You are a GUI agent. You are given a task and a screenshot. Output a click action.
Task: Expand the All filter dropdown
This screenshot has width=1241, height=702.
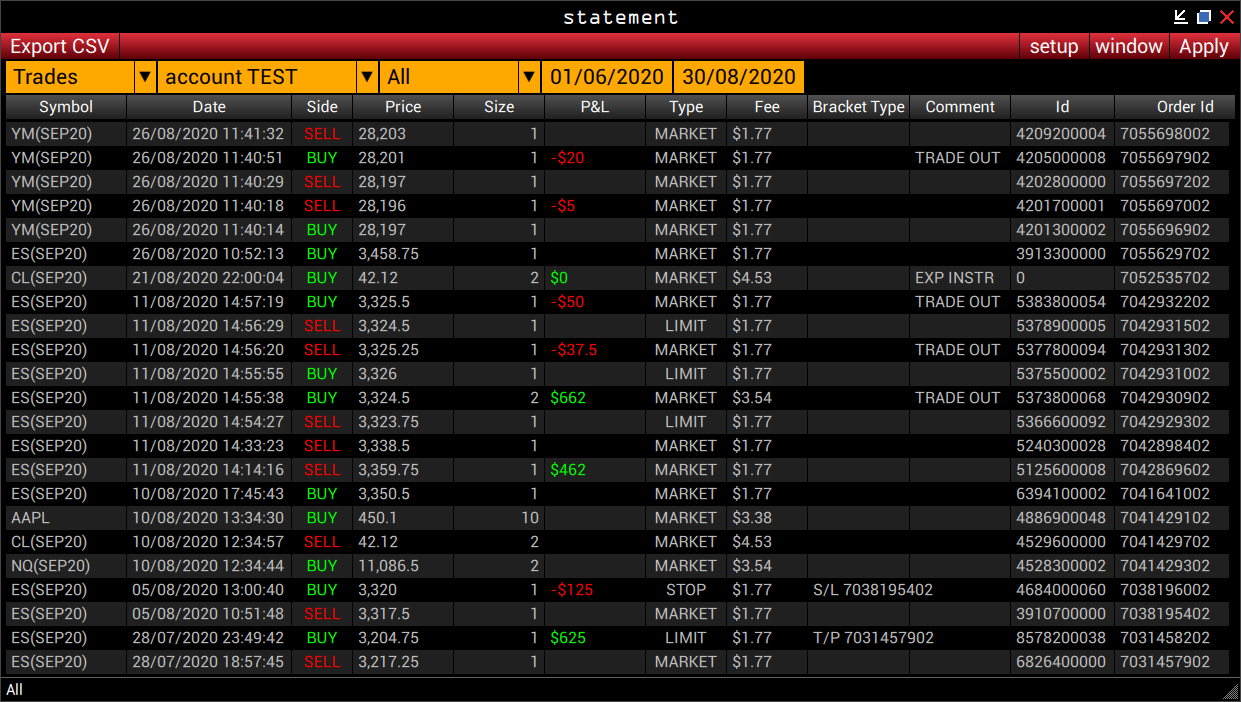tap(528, 77)
